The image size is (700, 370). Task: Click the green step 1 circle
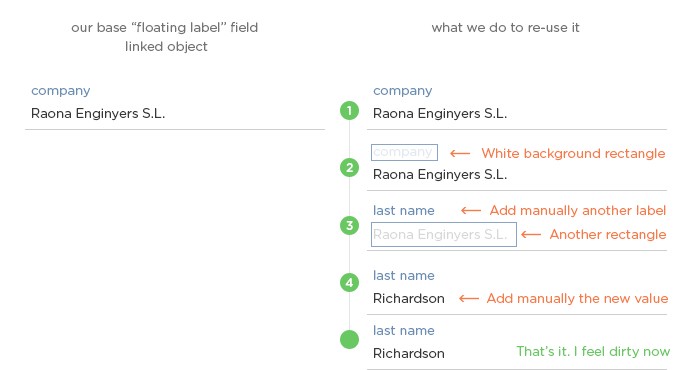pos(349,110)
